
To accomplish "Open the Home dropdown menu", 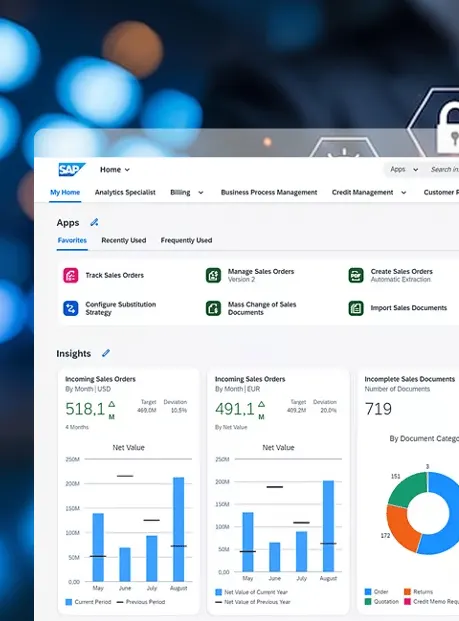I will coord(115,170).
